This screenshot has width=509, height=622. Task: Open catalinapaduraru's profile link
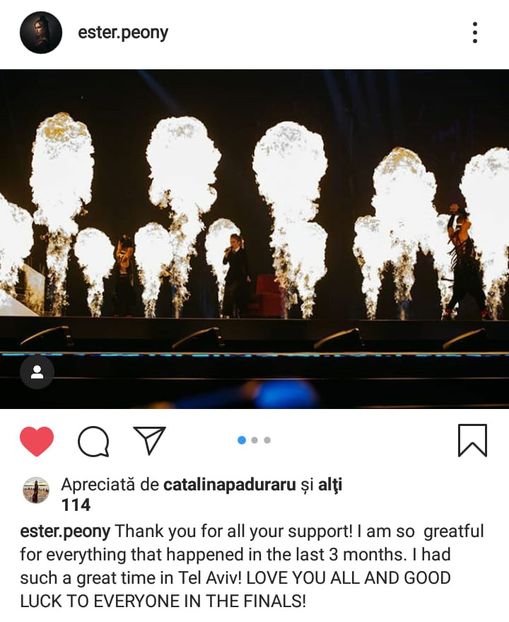click(230, 485)
